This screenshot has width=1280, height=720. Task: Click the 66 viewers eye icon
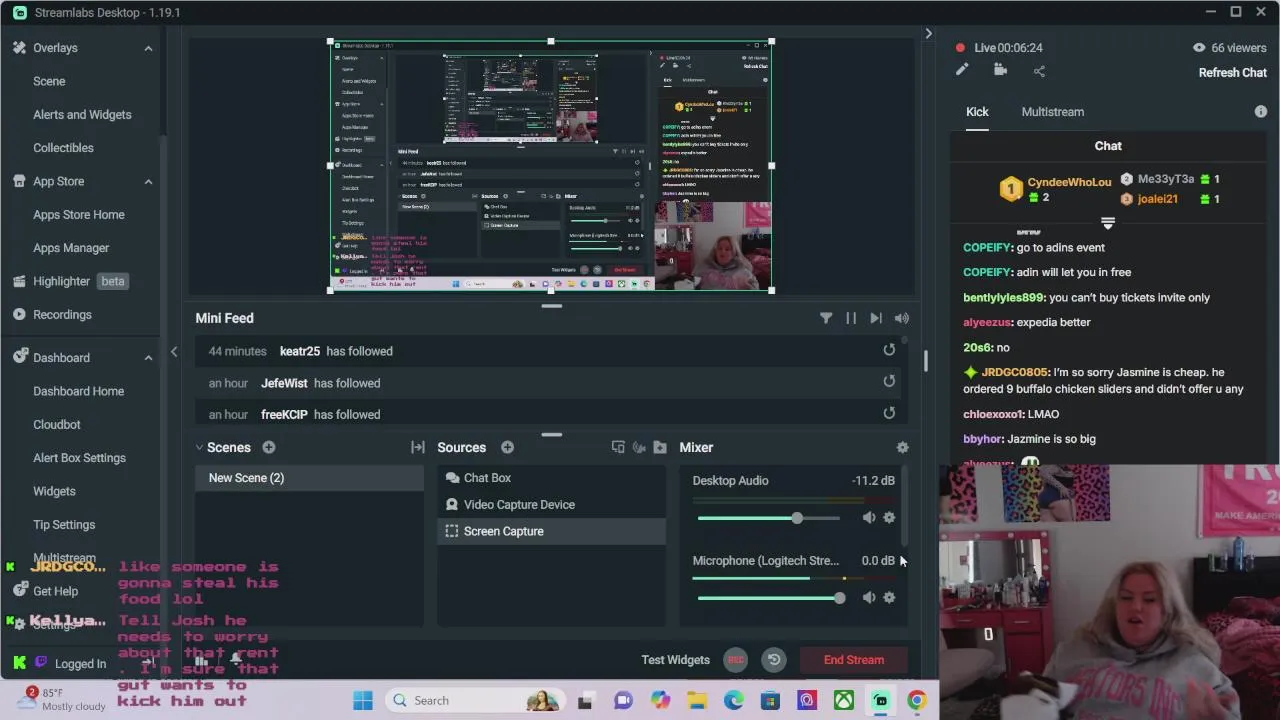[1199, 48]
